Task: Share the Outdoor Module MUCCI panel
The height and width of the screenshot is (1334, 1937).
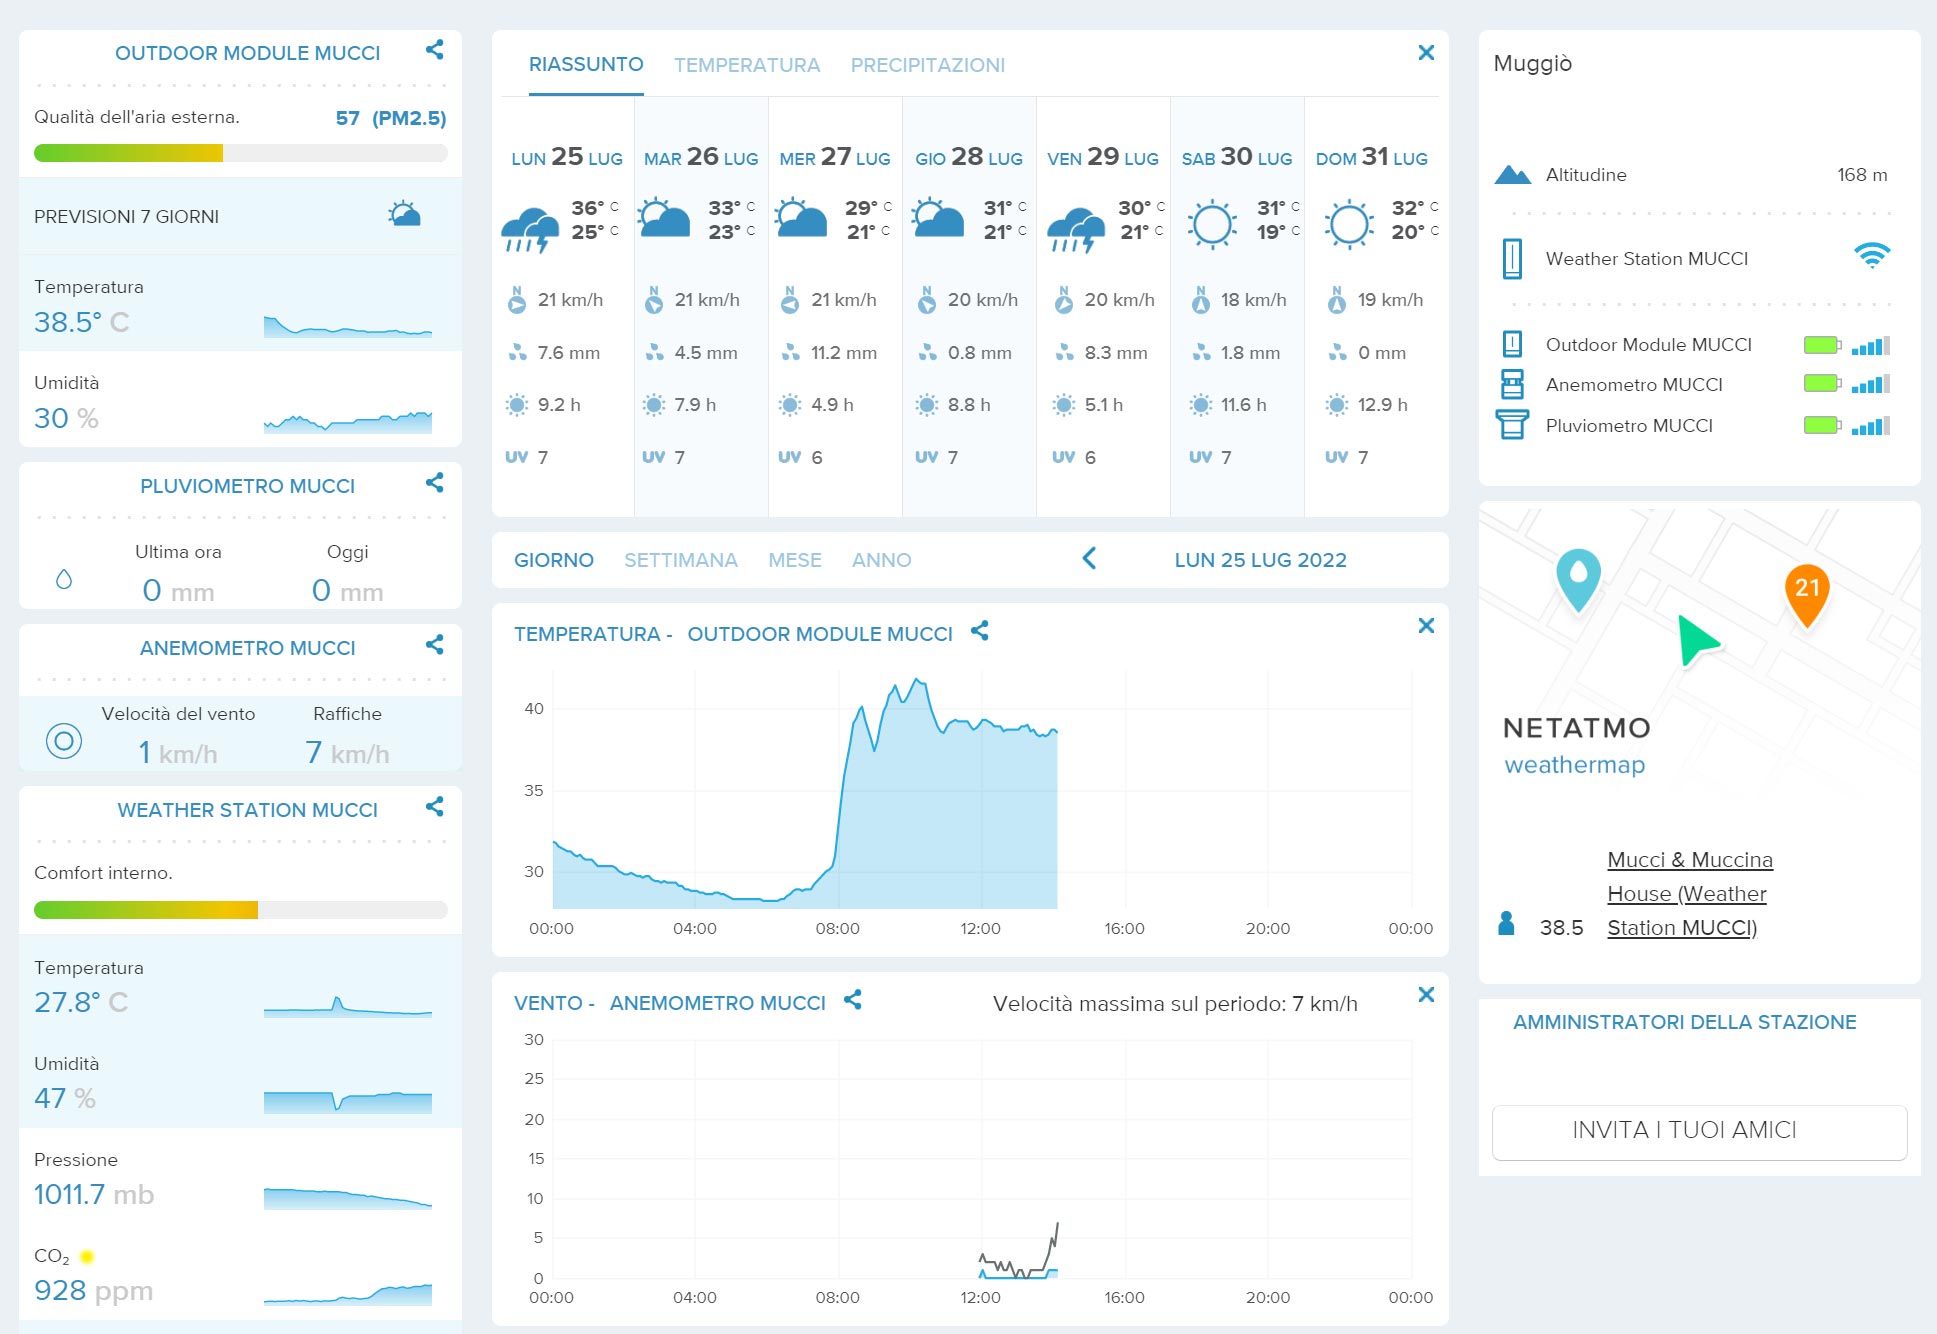Action: [435, 50]
